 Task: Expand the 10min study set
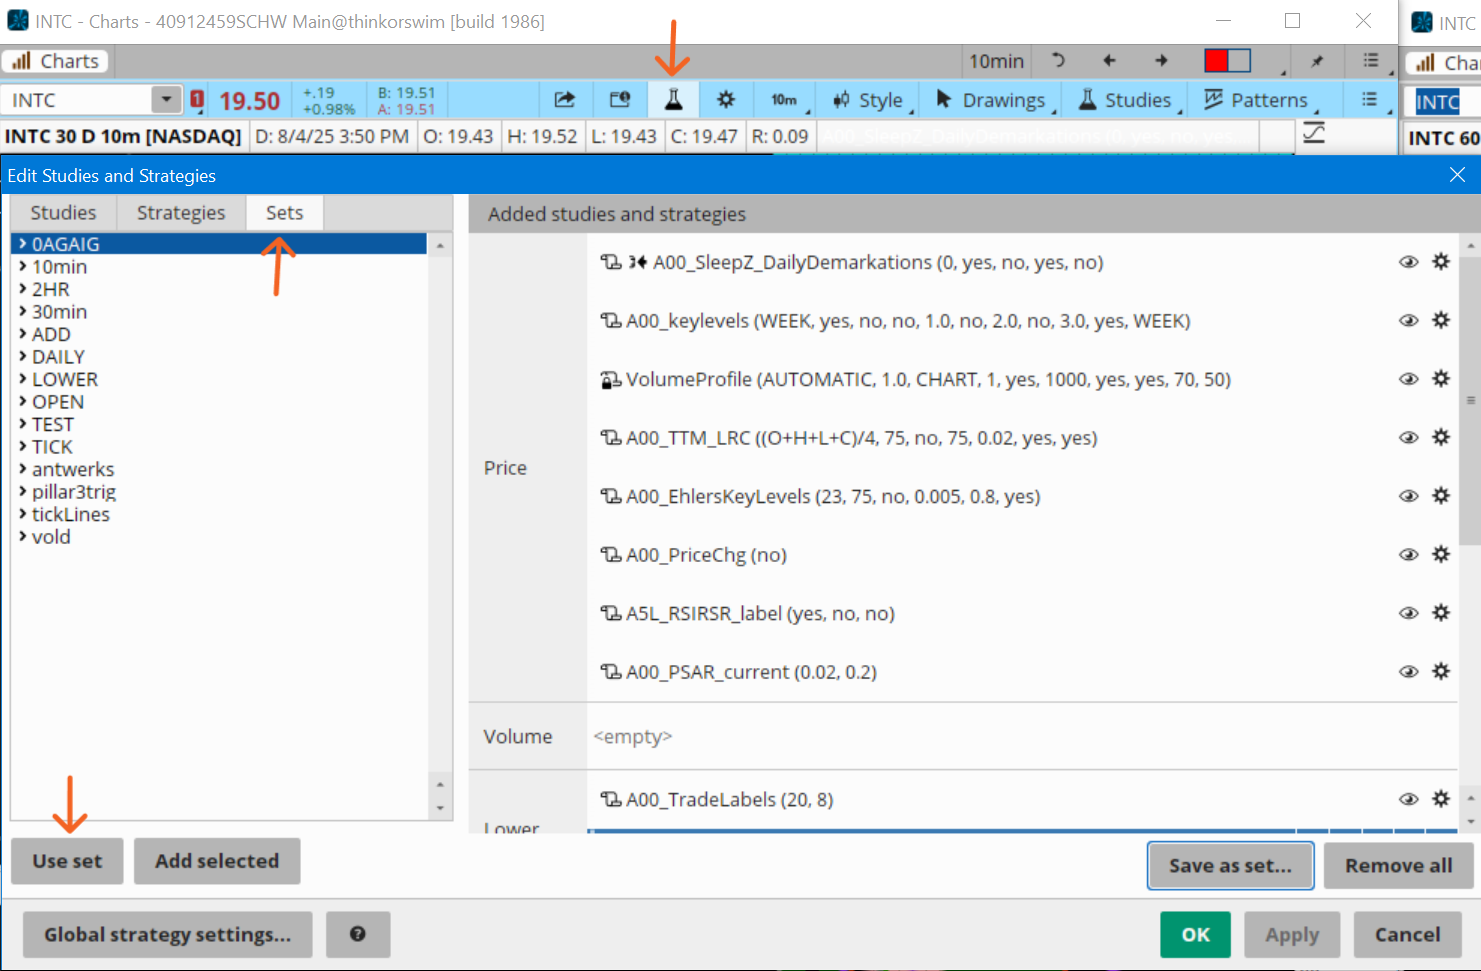click(23, 267)
